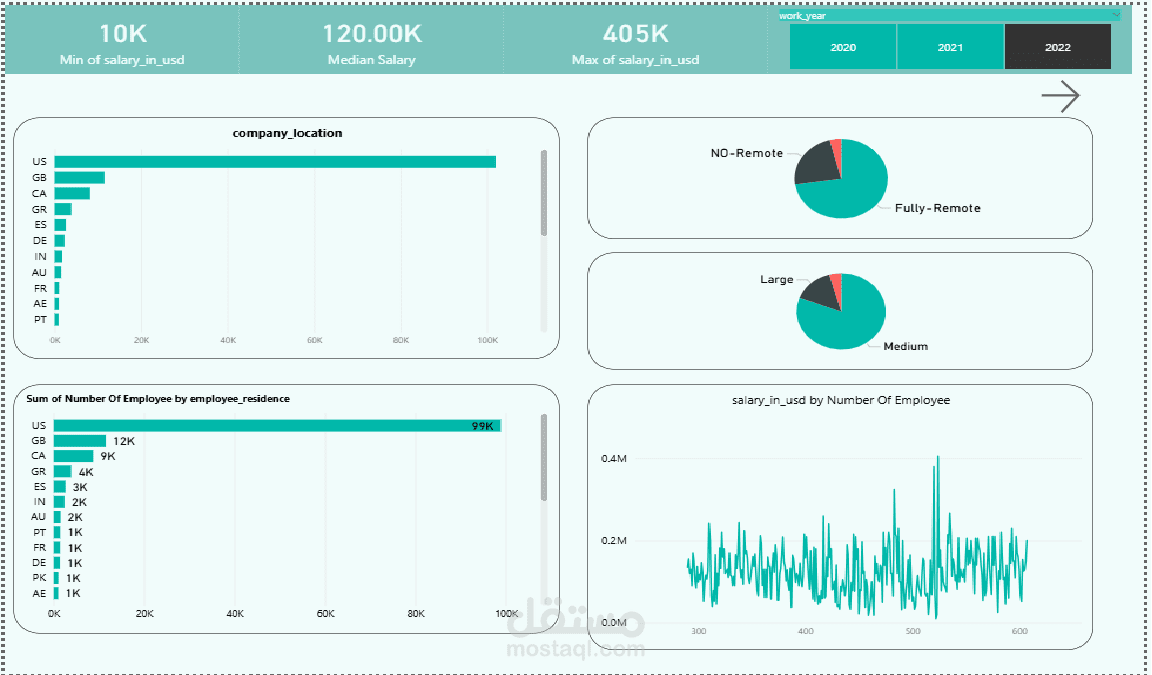
Task: Select the US 99K bar in employee_residence
Action: coord(277,426)
